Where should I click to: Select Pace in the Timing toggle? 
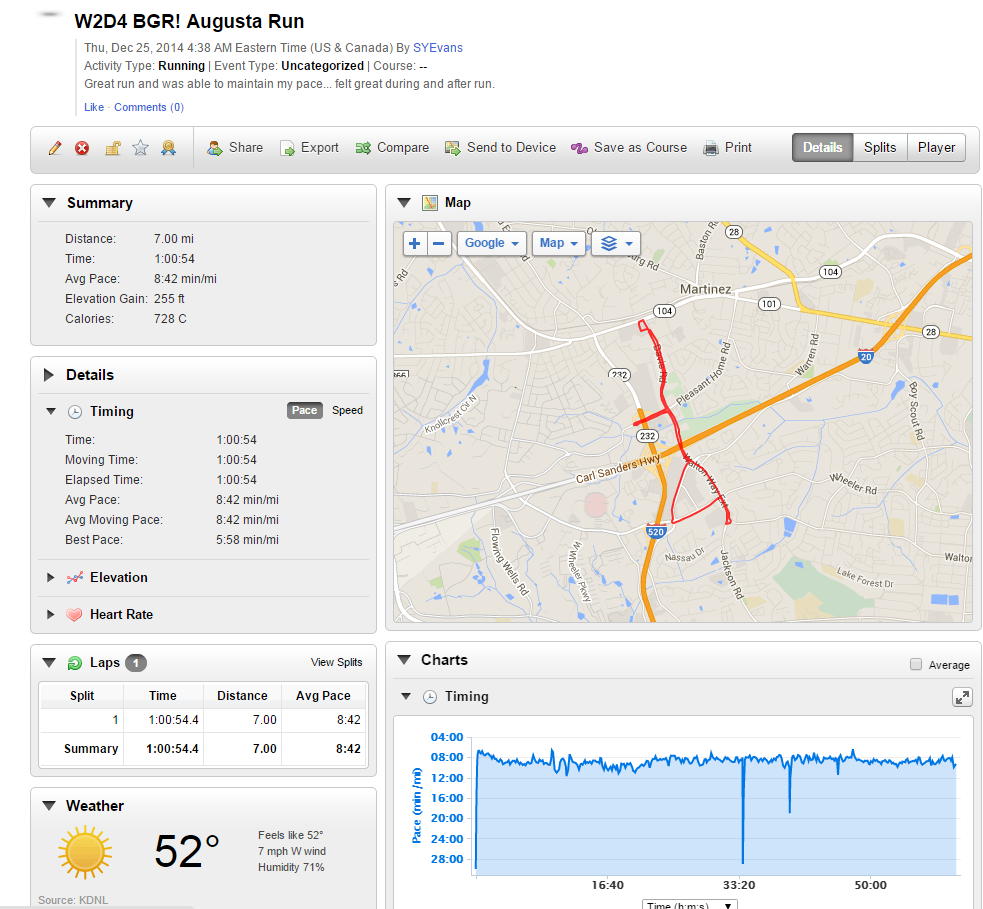tap(304, 411)
